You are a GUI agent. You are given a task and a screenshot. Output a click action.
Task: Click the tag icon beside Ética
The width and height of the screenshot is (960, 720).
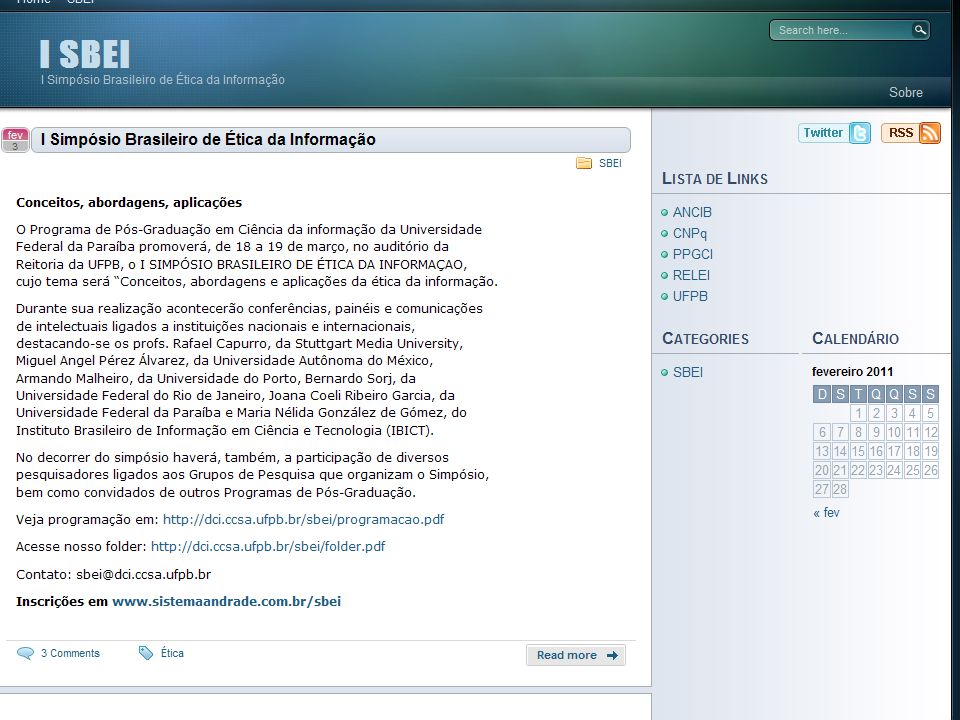146,653
